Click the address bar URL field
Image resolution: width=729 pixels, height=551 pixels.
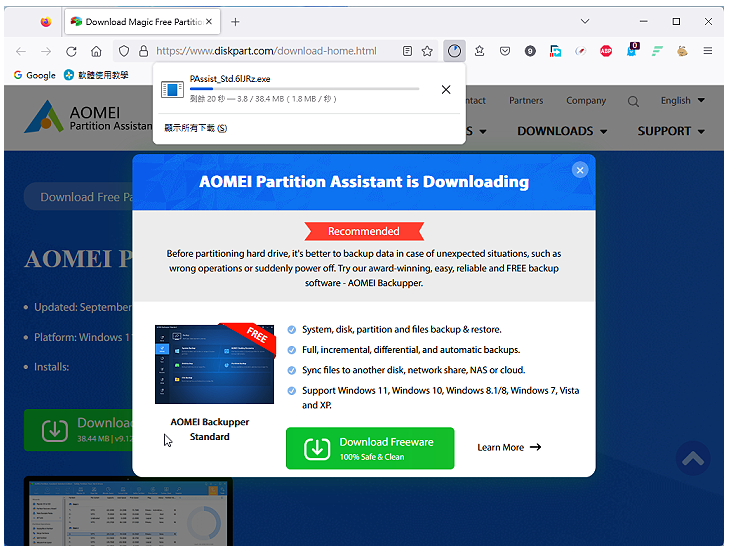click(x=266, y=51)
